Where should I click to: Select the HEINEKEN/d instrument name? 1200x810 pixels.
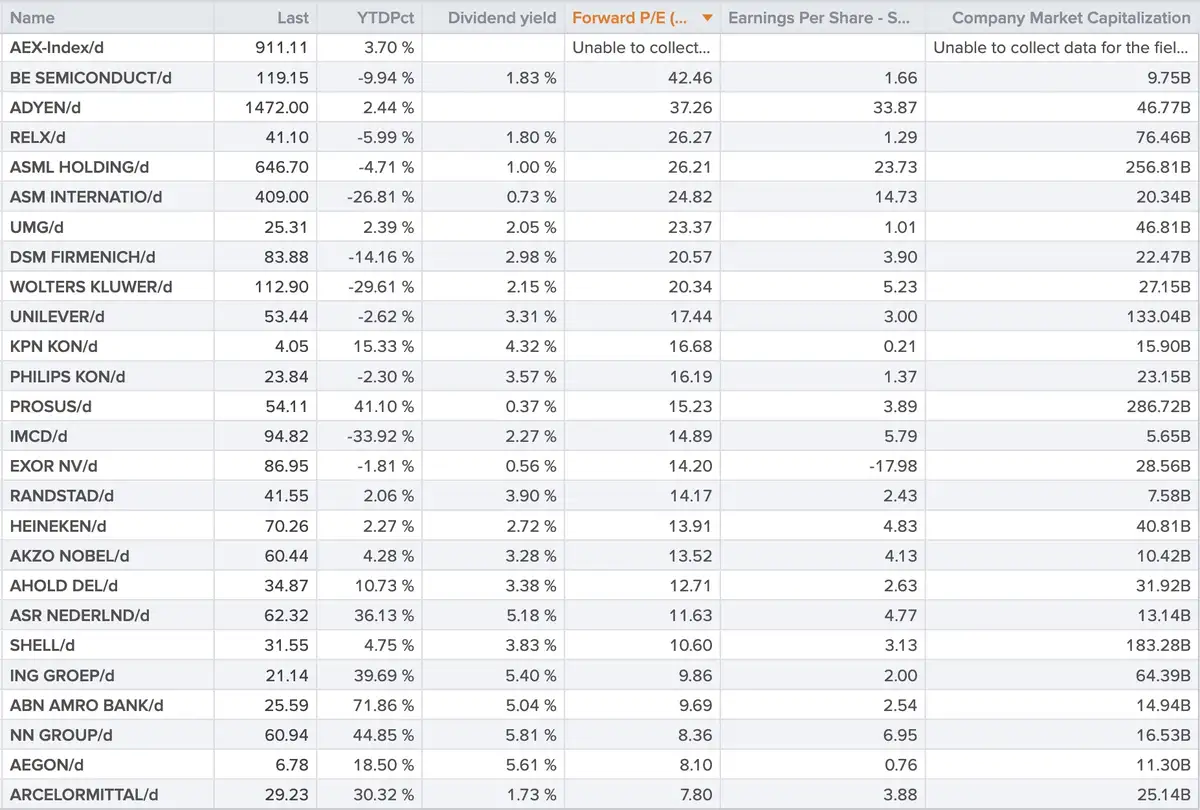[58, 527]
